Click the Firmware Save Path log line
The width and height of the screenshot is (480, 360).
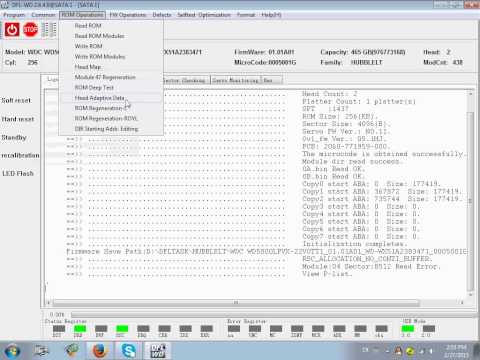point(267,251)
